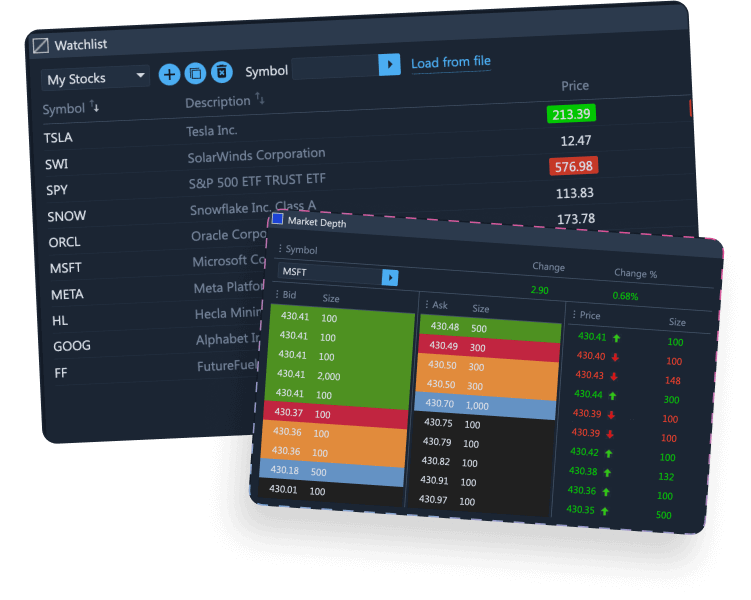Screen dimensions: 751x600
Task: Click the green 430.48 ask row
Action: pyautogui.click(x=490, y=328)
